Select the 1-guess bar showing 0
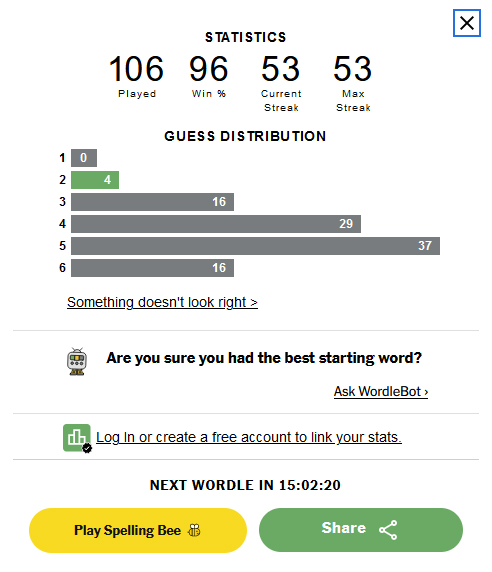 [x=84, y=158]
